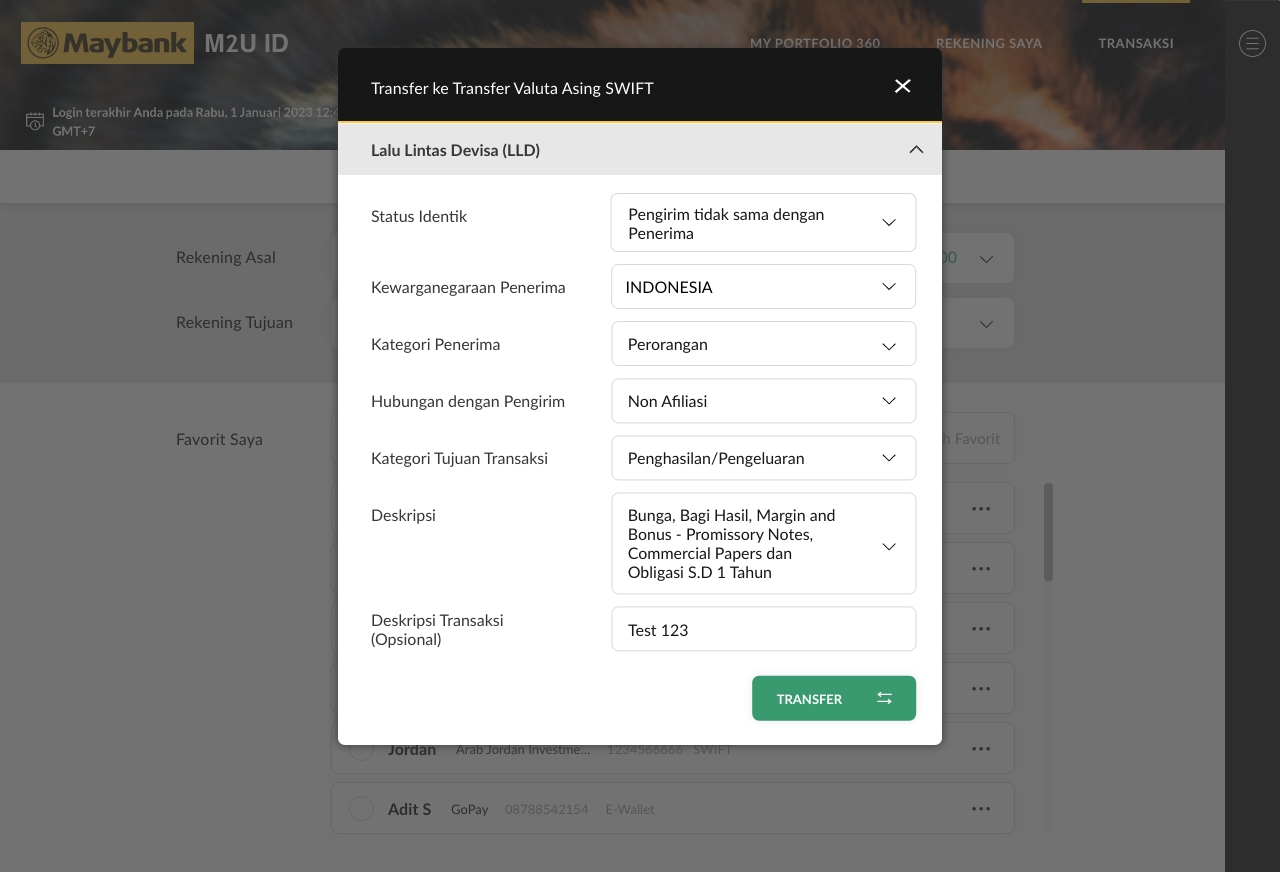The image size is (1280, 872).
Task: Open the hamburger menu icon
Action: [1252, 43]
